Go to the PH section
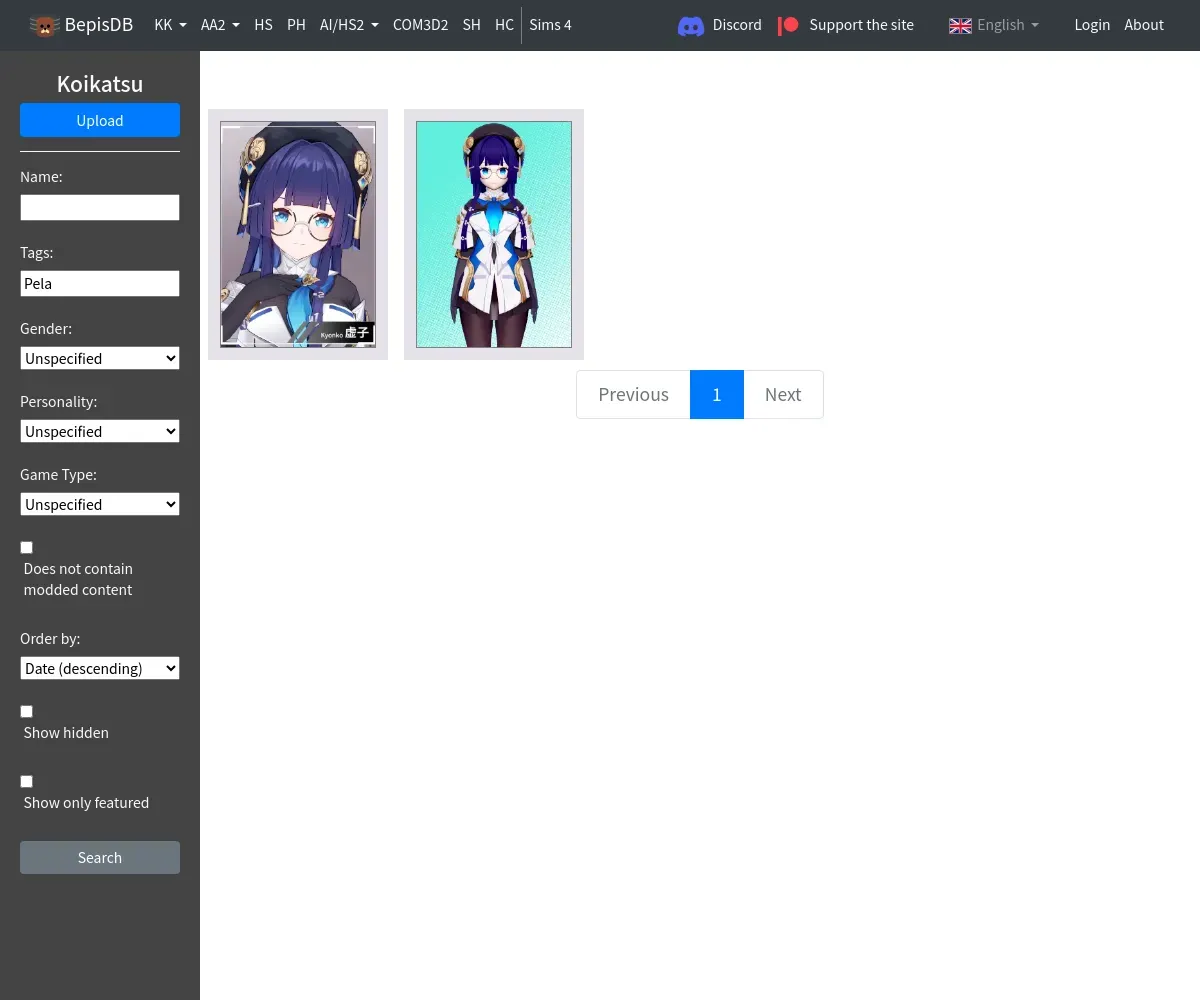 [296, 25]
